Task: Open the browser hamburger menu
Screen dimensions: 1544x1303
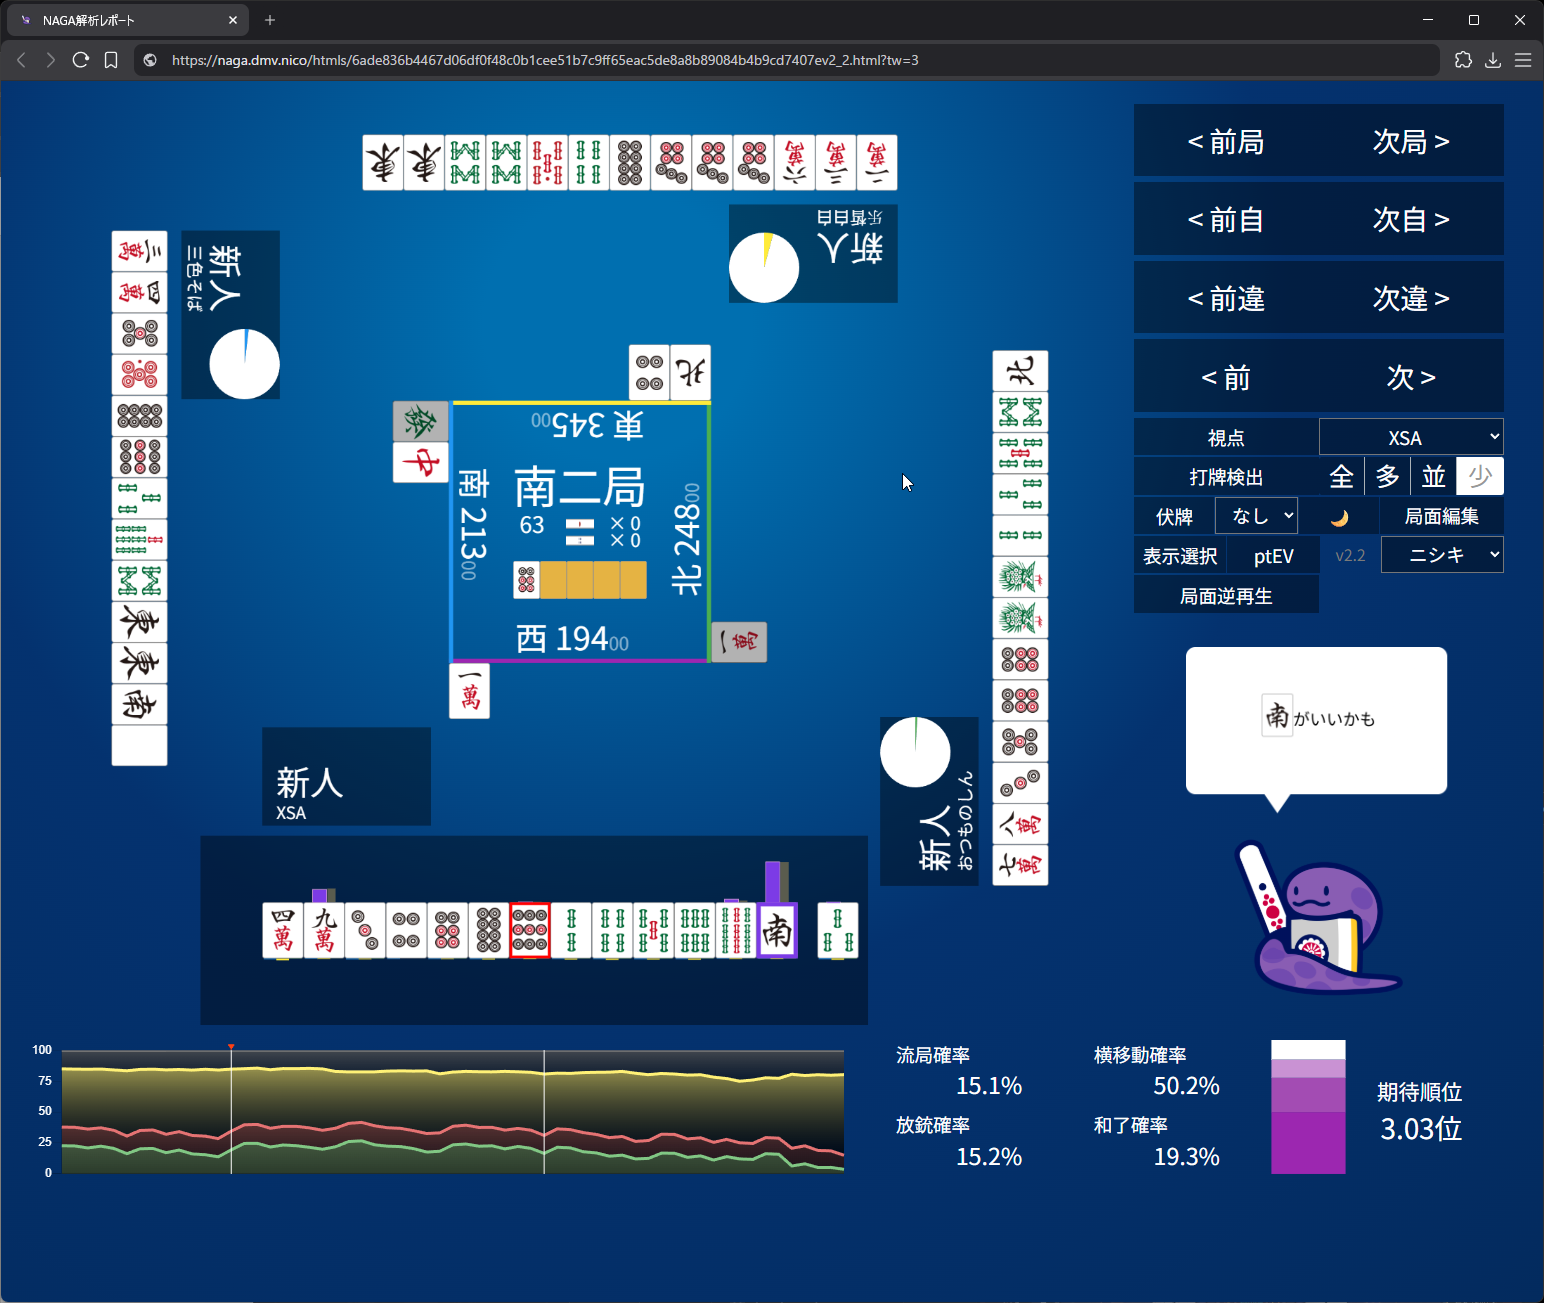Action: click(1523, 60)
